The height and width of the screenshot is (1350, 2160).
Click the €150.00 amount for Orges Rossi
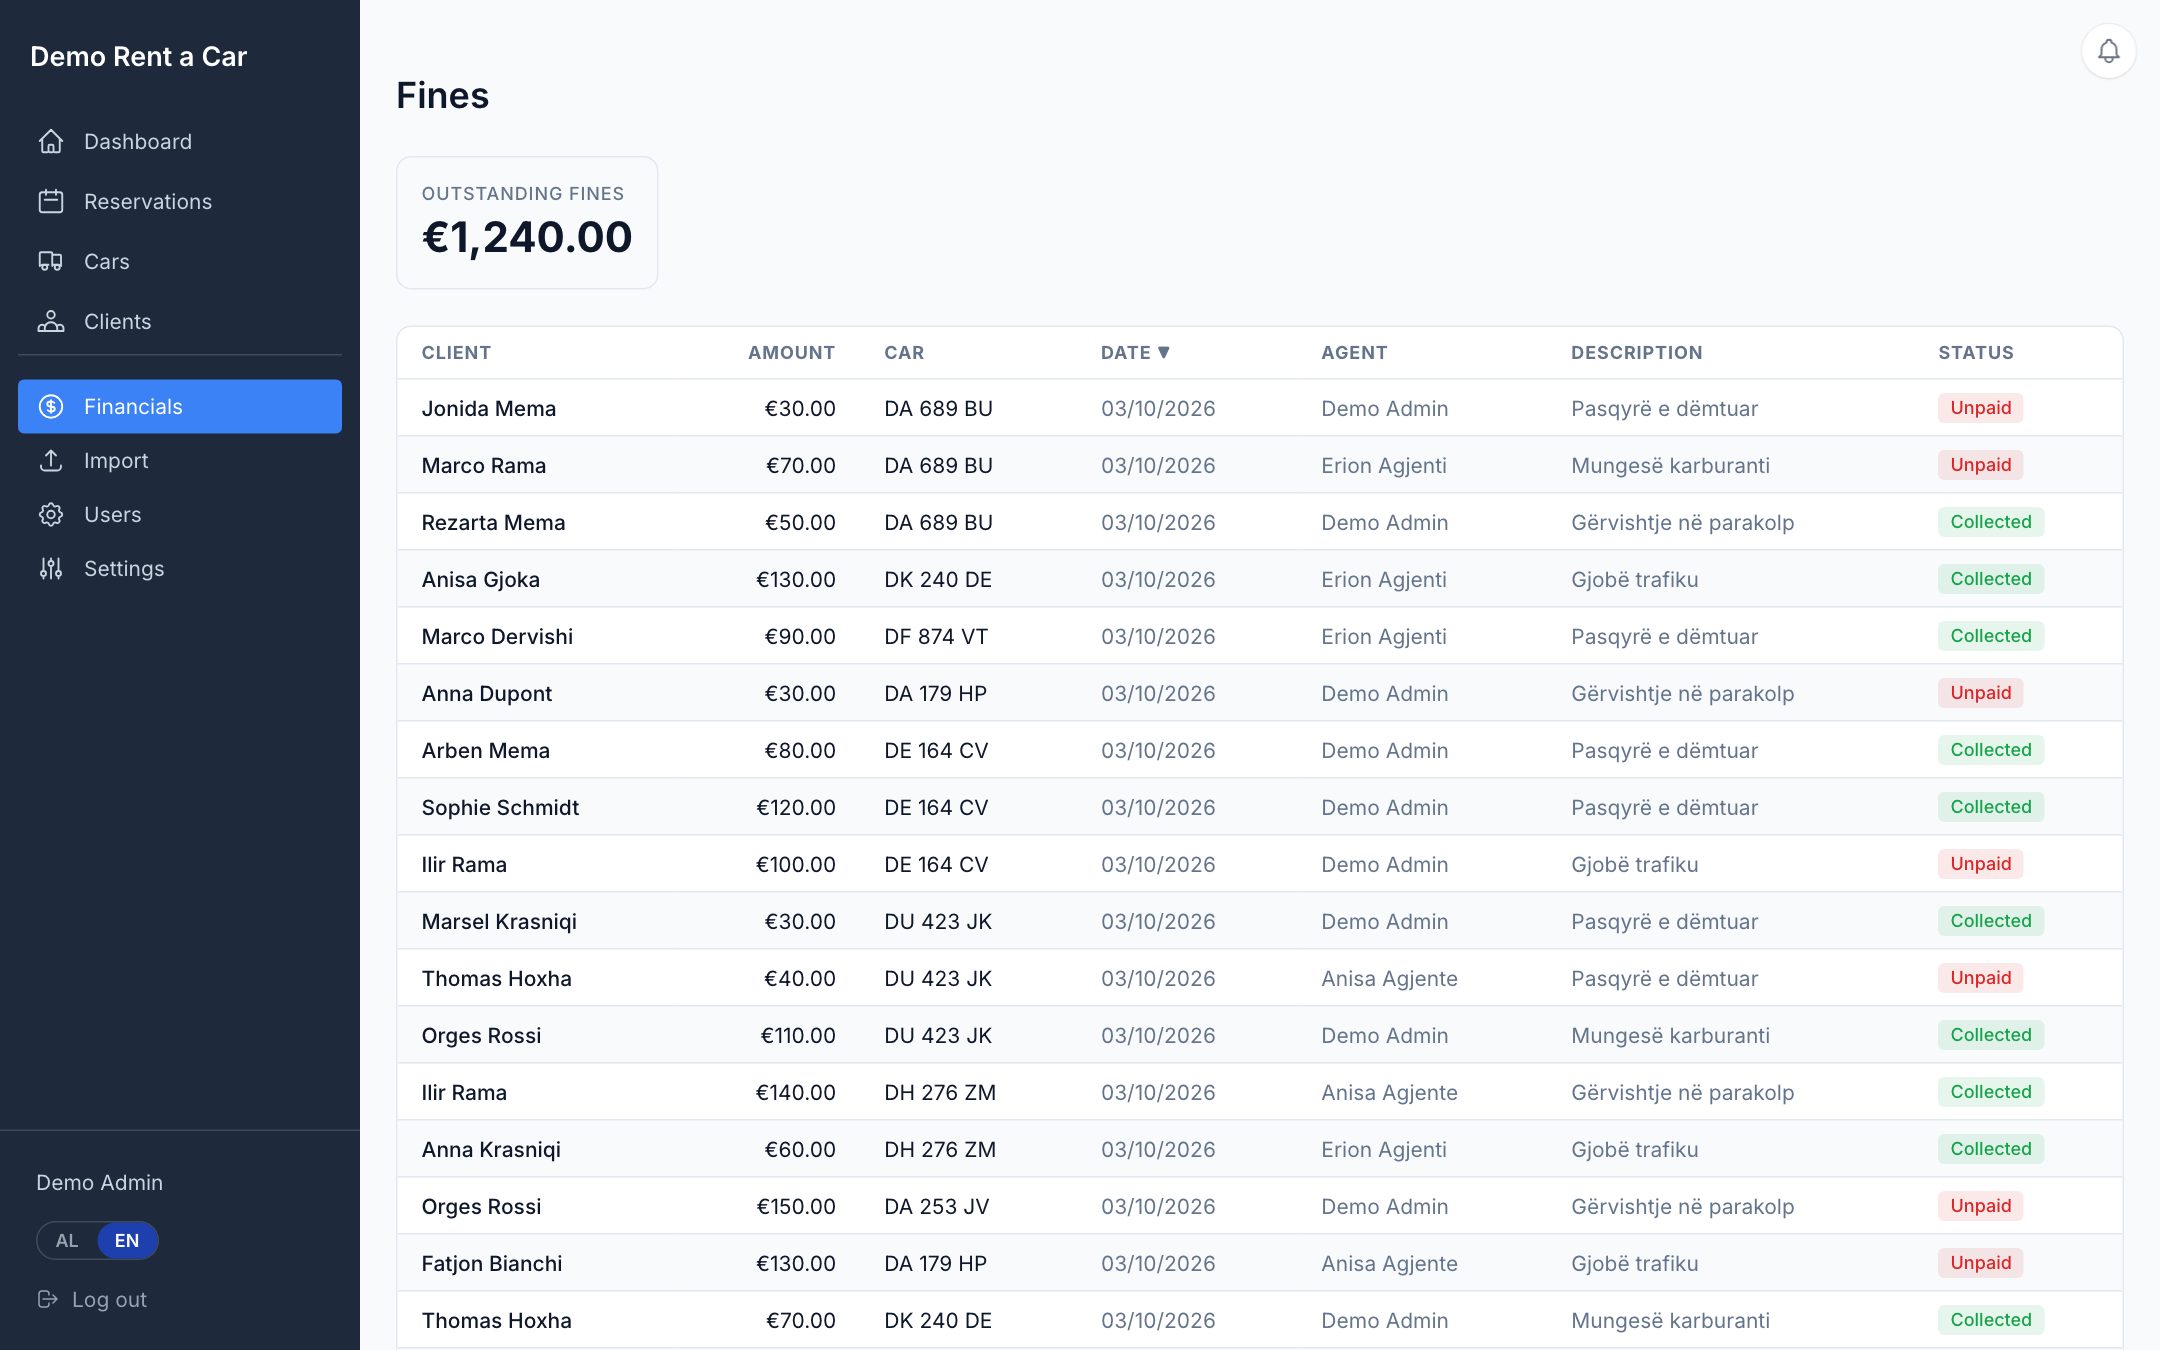point(795,1207)
